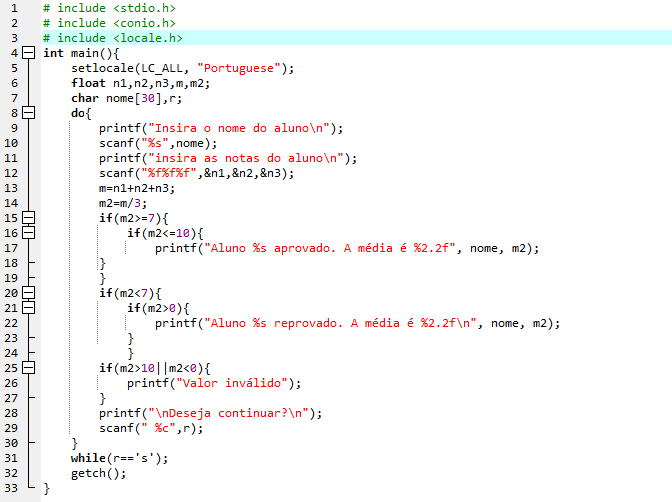Collapse the main function fold at line 4
The width and height of the screenshot is (672, 502).
pyautogui.click(x=28, y=53)
